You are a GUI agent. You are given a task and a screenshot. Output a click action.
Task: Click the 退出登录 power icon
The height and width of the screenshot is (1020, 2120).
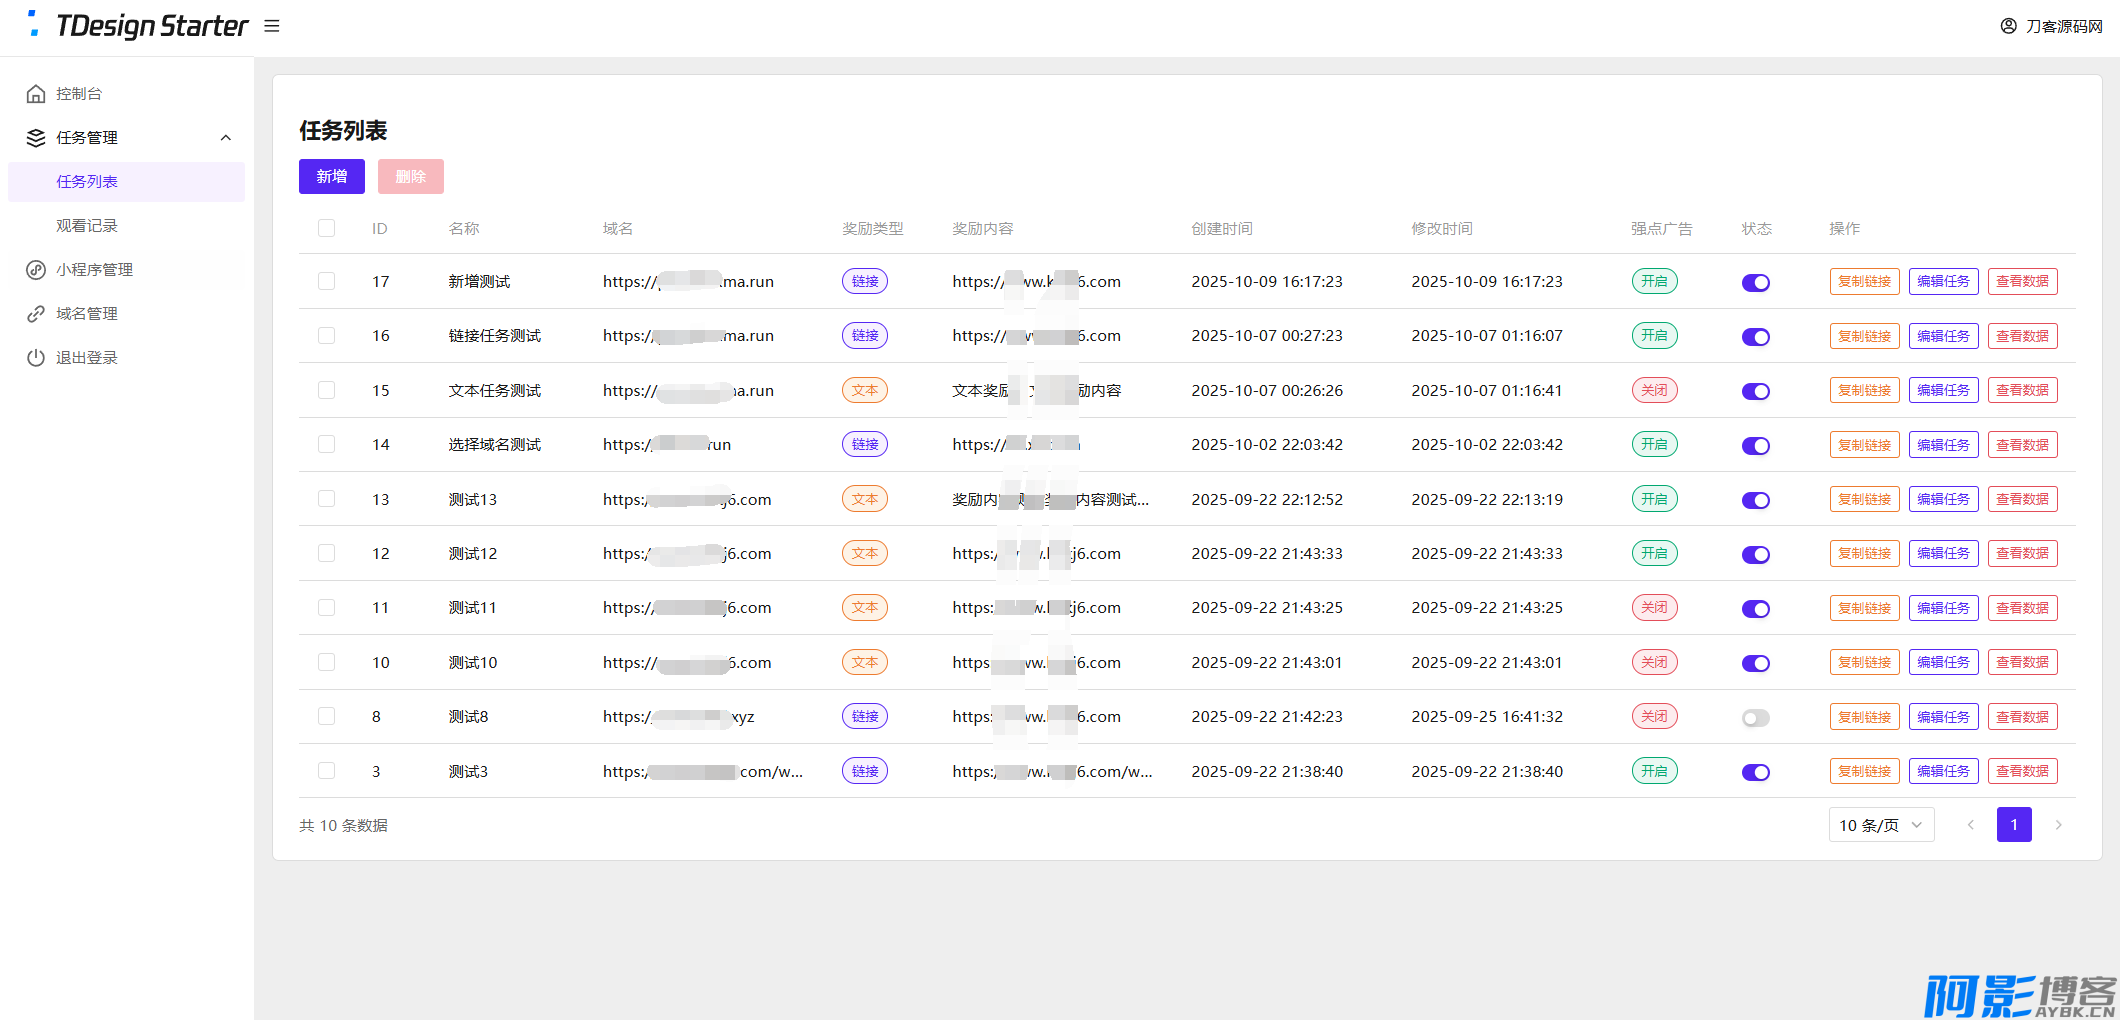(x=36, y=358)
